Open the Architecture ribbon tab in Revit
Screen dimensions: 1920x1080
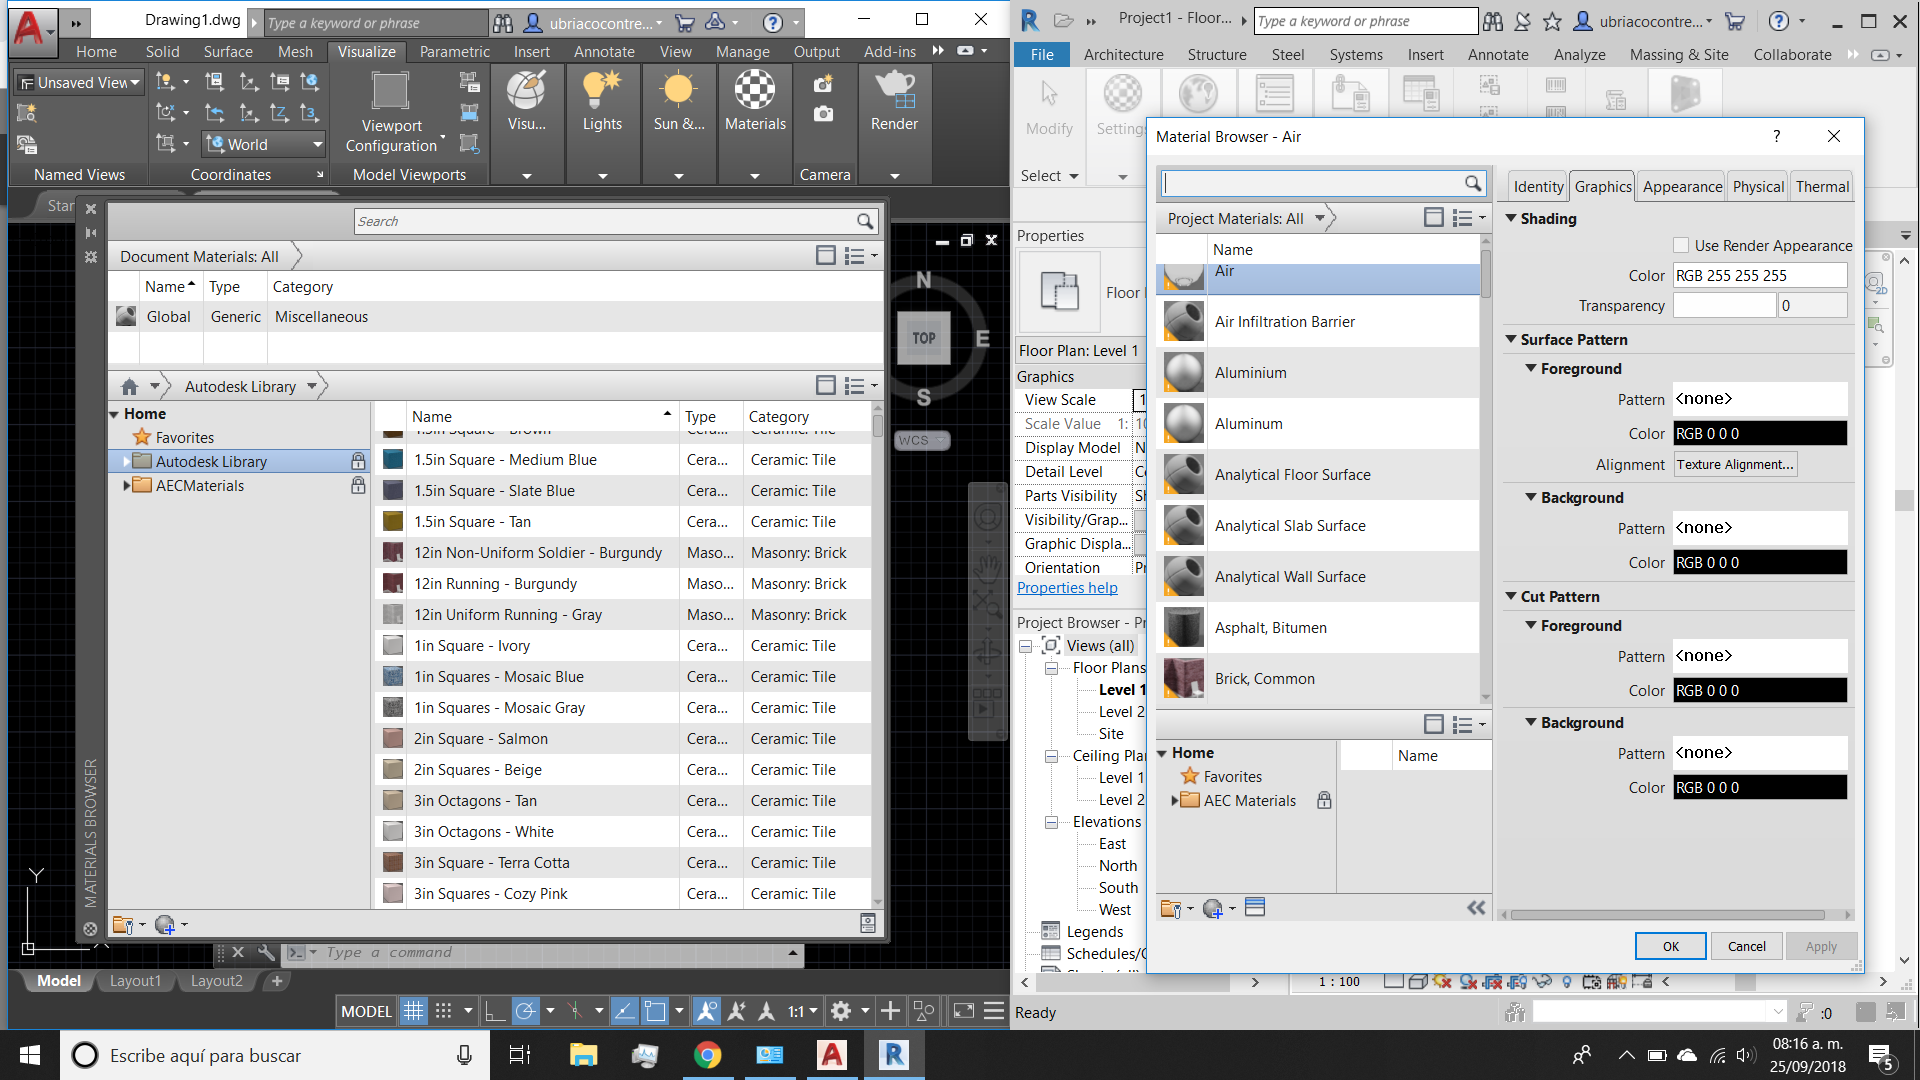coord(1123,54)
